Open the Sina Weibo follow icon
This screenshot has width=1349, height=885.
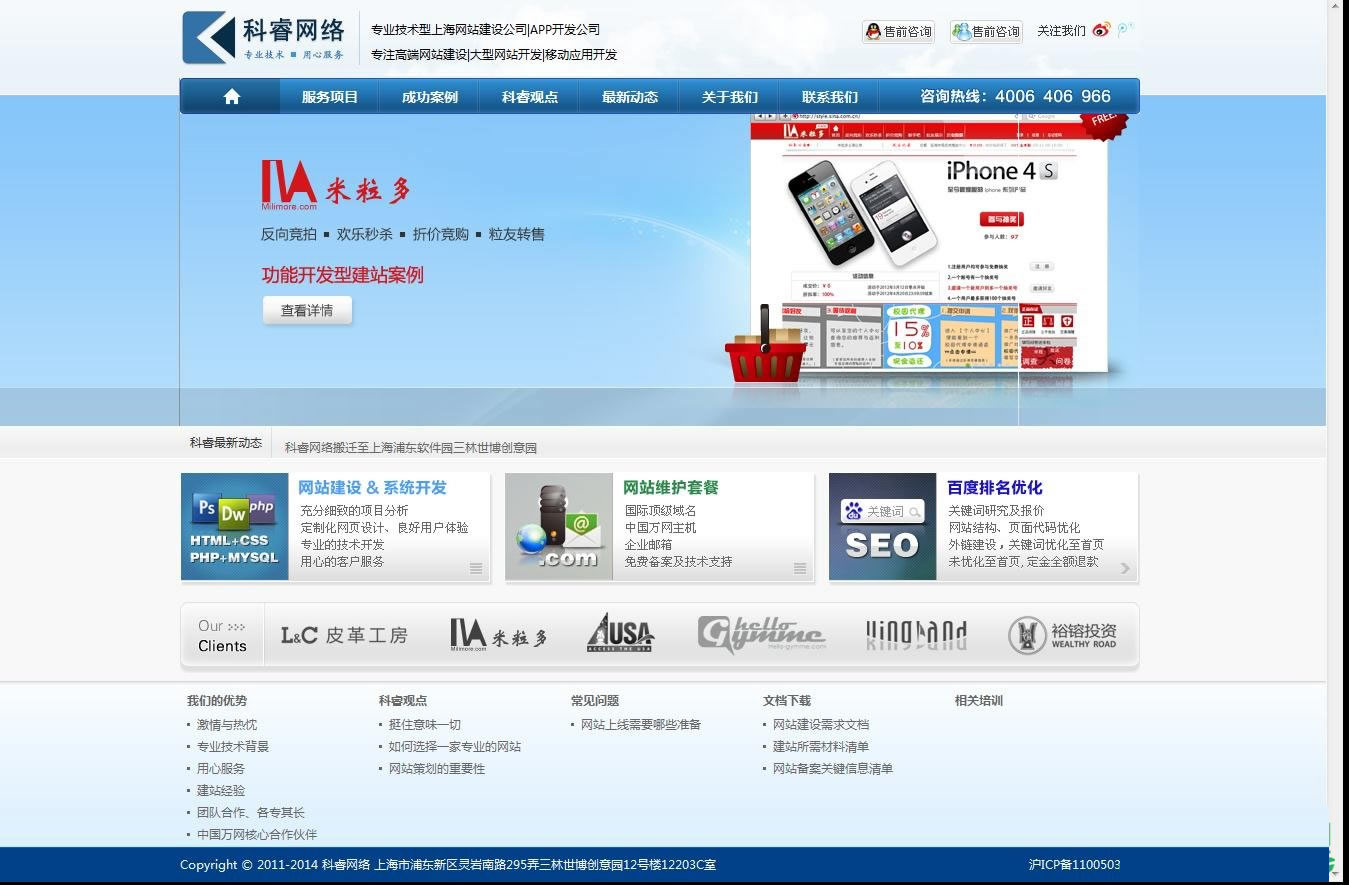(1101, 30)
